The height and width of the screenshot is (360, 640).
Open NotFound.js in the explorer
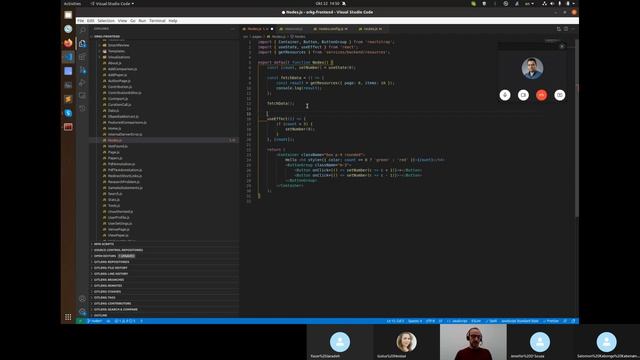click(x=118, y=146)
